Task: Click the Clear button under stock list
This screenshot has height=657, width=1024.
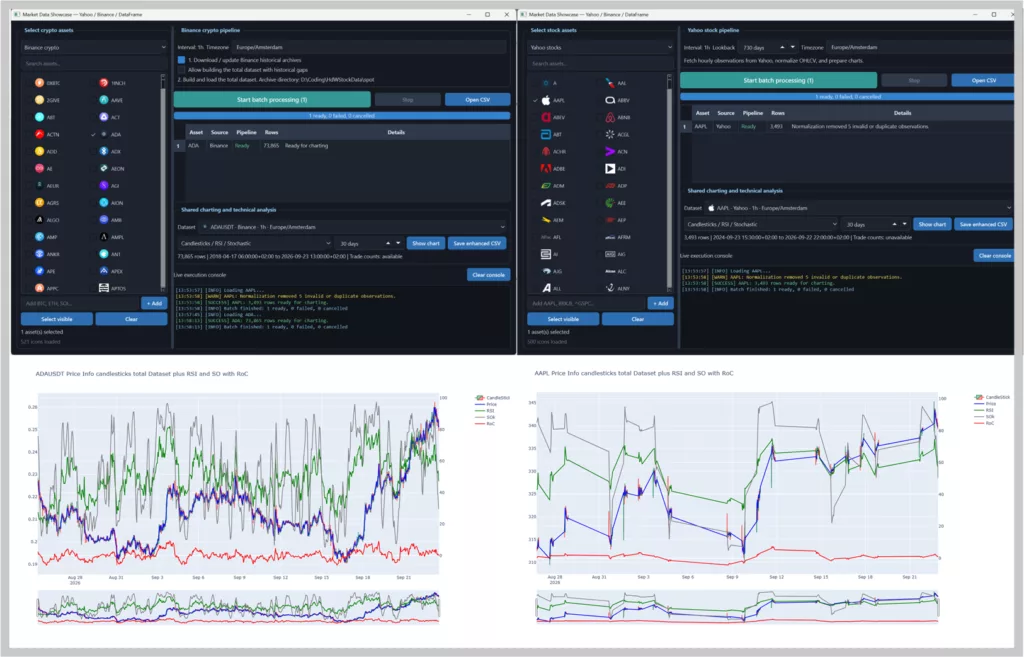Action: point(637,319)
